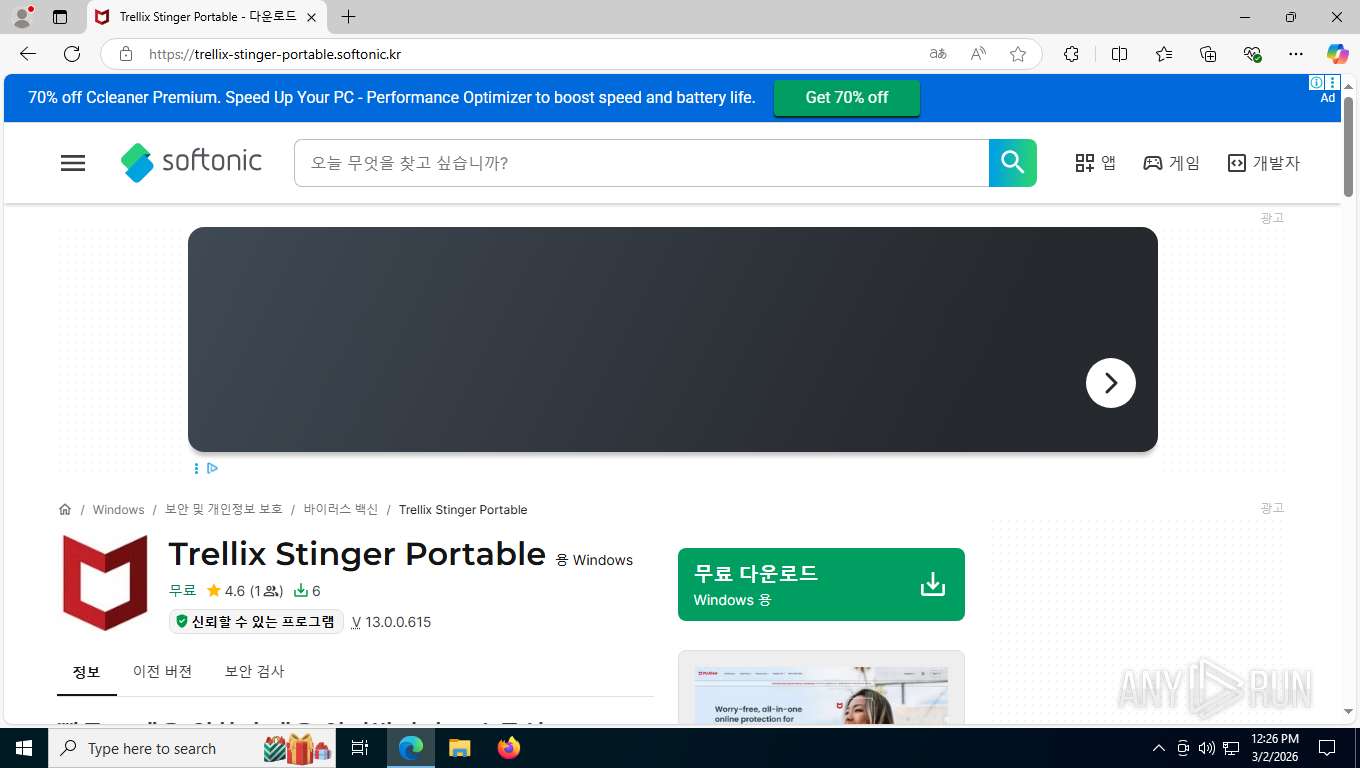The height and width of the screenshot is (768, 1360).
Task: Open the Windows breadcrumb link
Action: pyautogui.click(x=119, y=510)
